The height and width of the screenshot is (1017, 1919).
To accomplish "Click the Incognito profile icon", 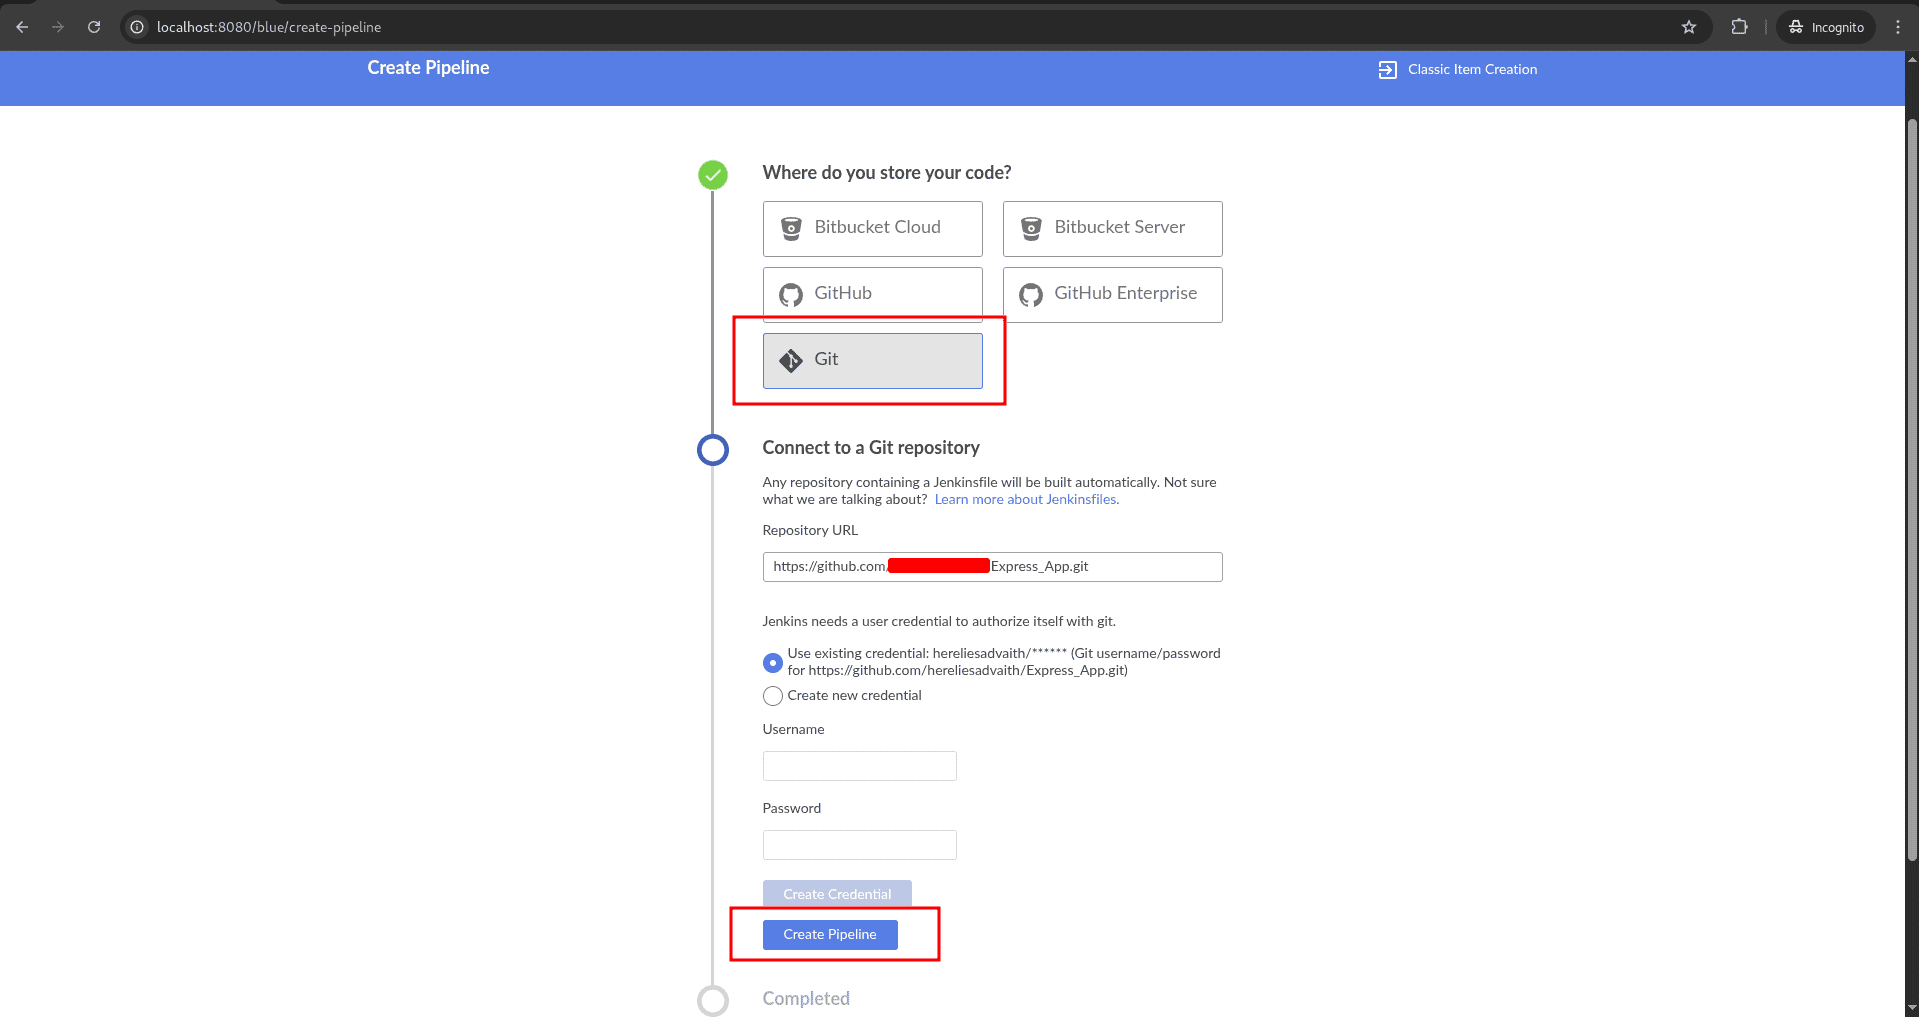I will tap(1797, 27).
